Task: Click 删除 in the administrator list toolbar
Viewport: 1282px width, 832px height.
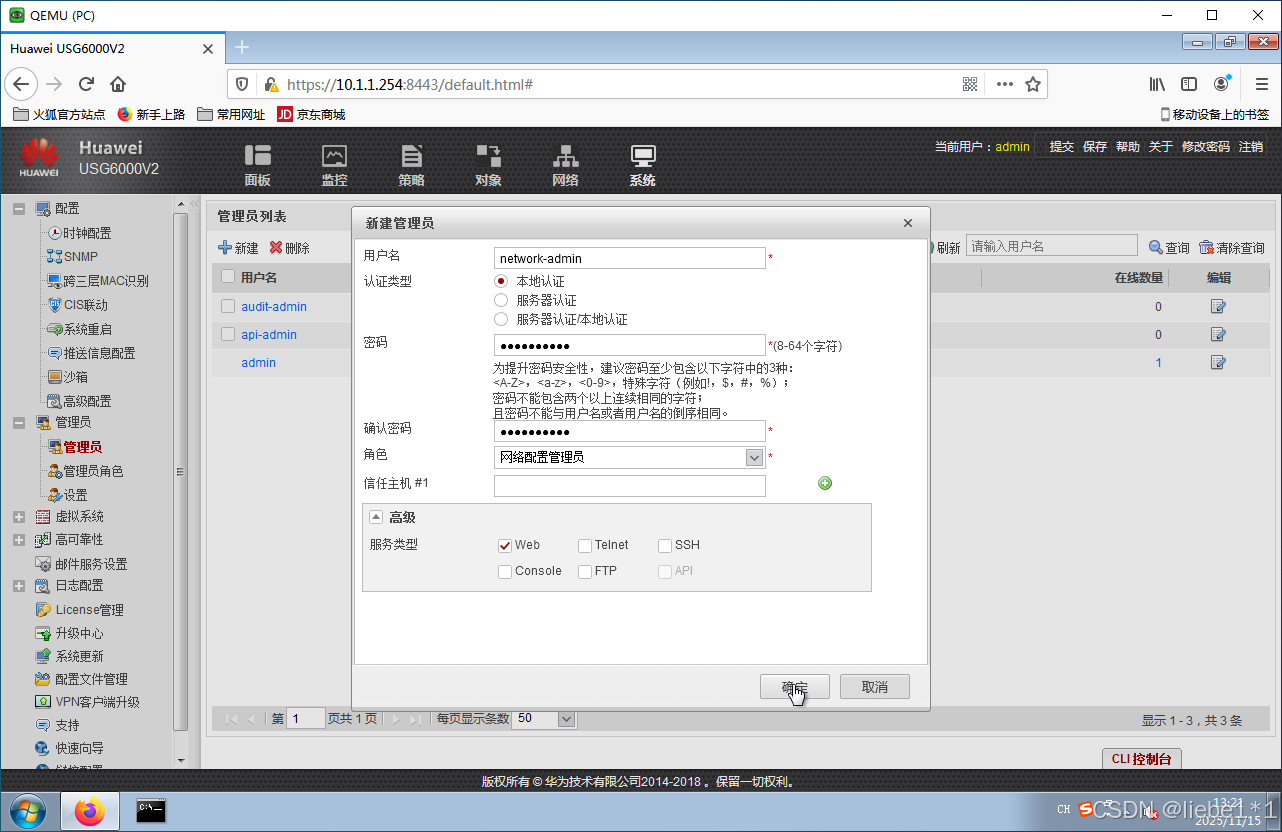Action: click(x=290, y=248)
